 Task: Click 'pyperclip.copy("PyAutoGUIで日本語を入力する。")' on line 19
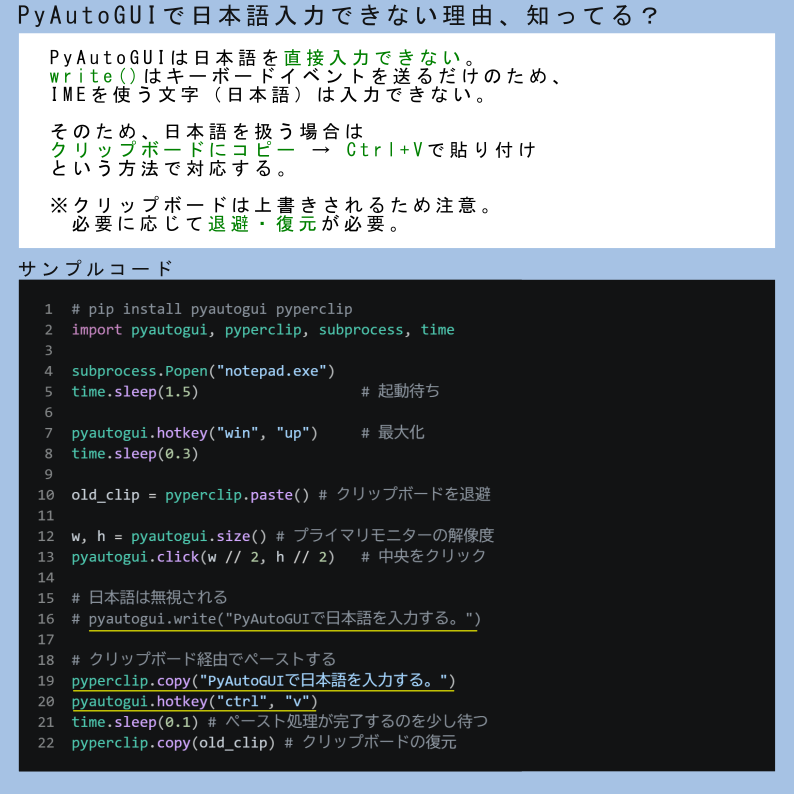pos(263,681)
